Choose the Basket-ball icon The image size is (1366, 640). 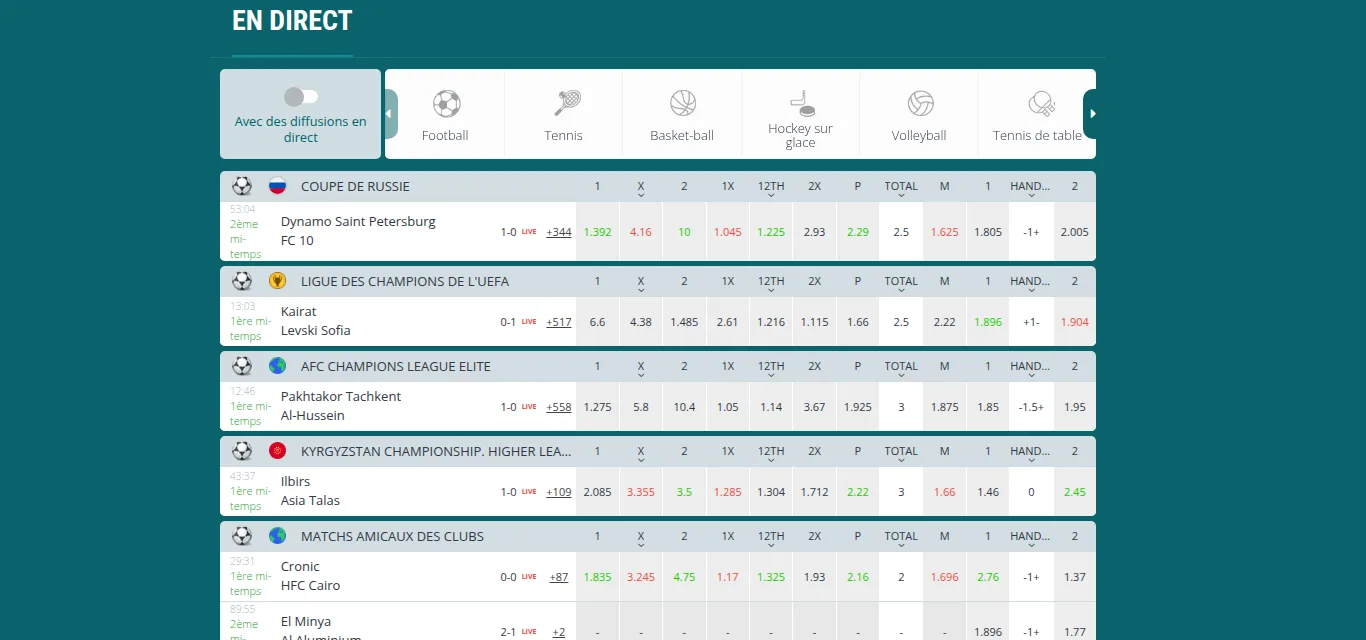683,103
